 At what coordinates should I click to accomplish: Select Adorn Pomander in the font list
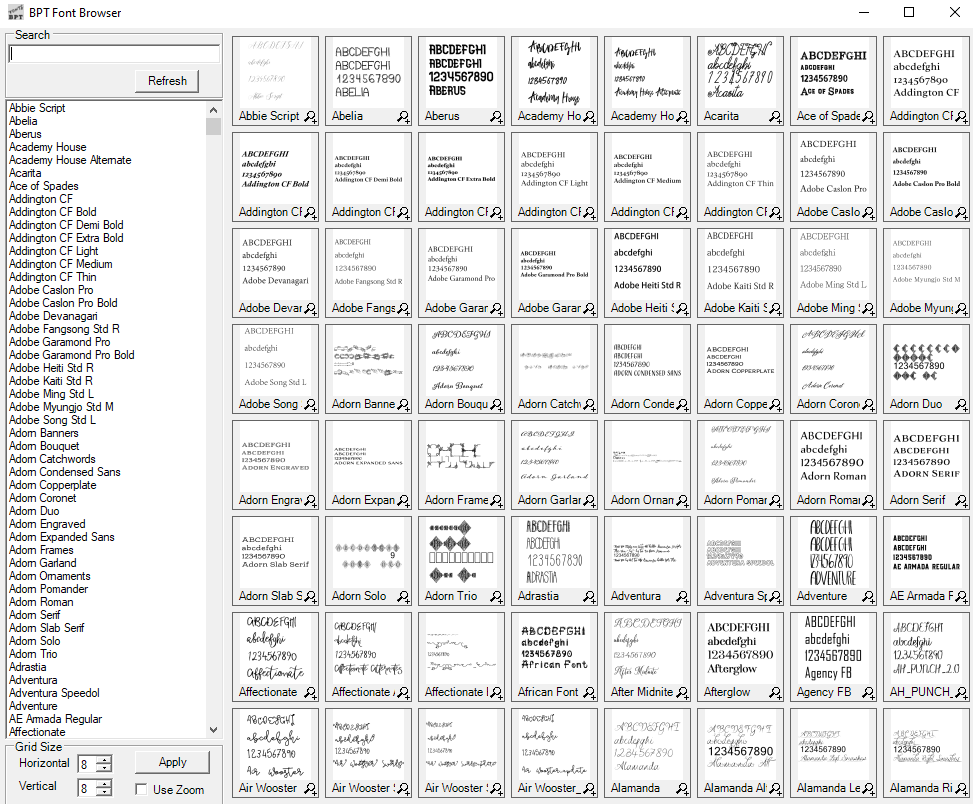click(x=48, y=590)
